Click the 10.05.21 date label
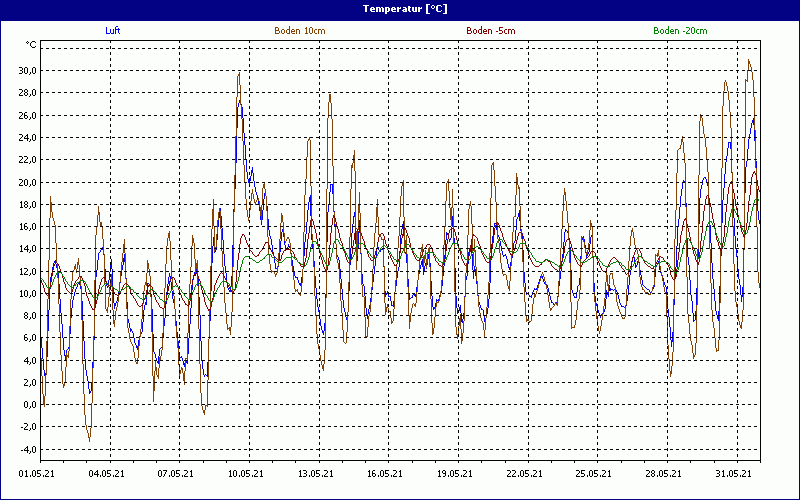The image size is (800, 500). click(246, 474)
